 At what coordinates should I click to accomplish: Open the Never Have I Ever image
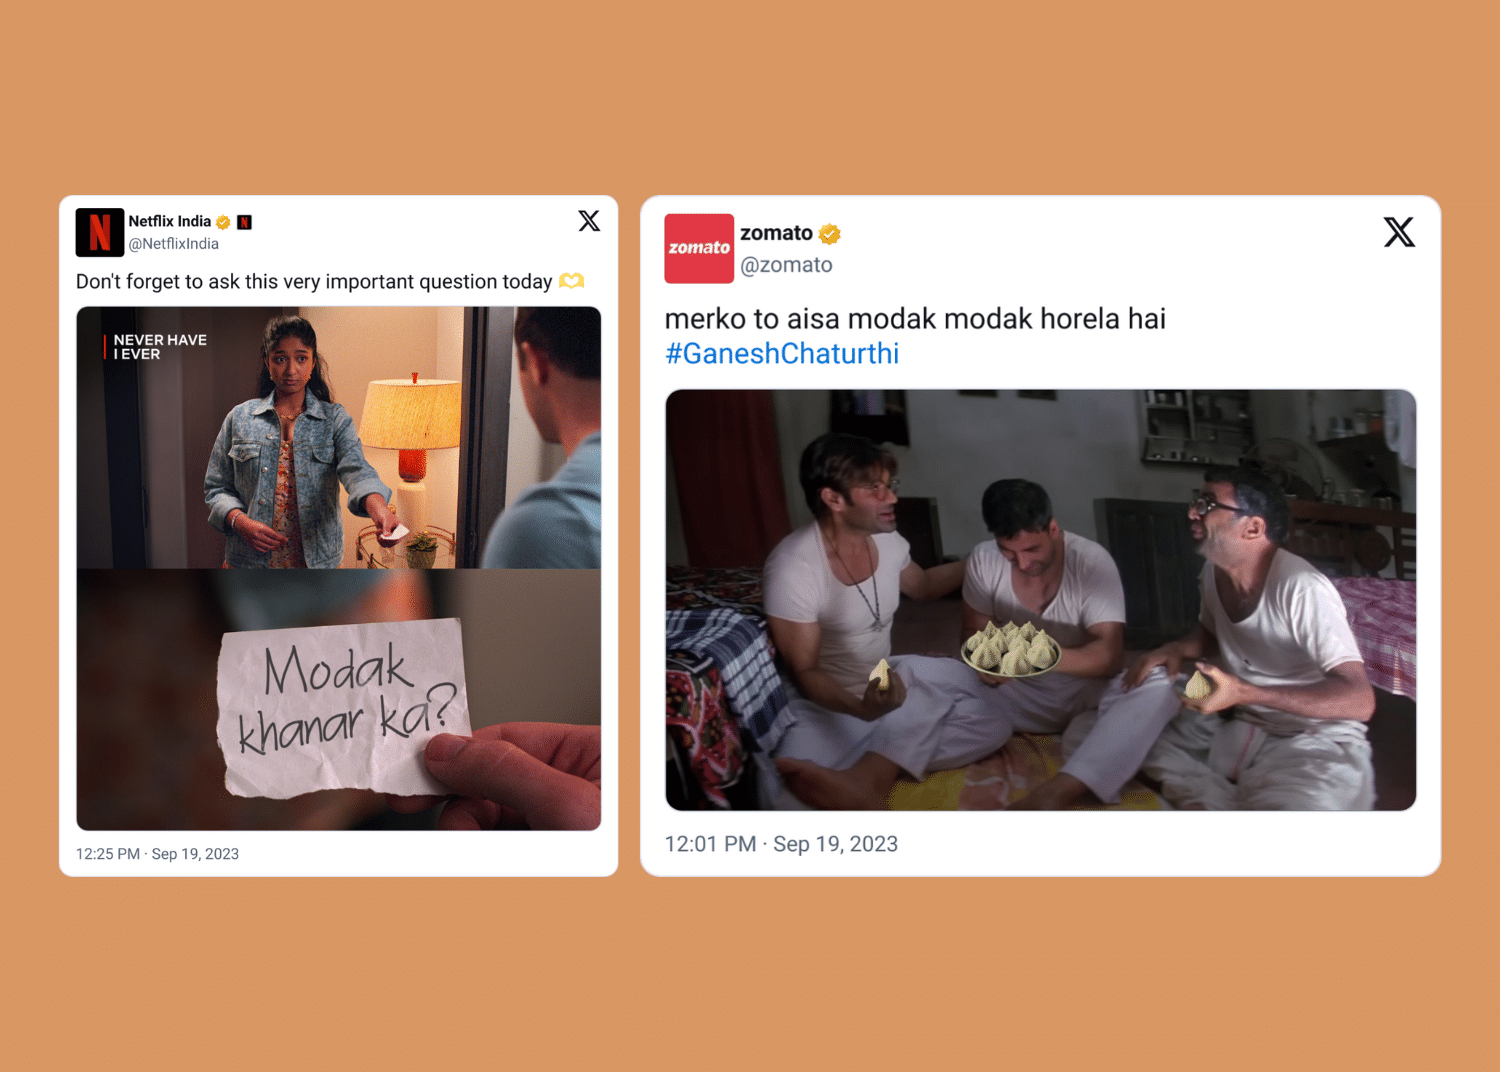339,438
